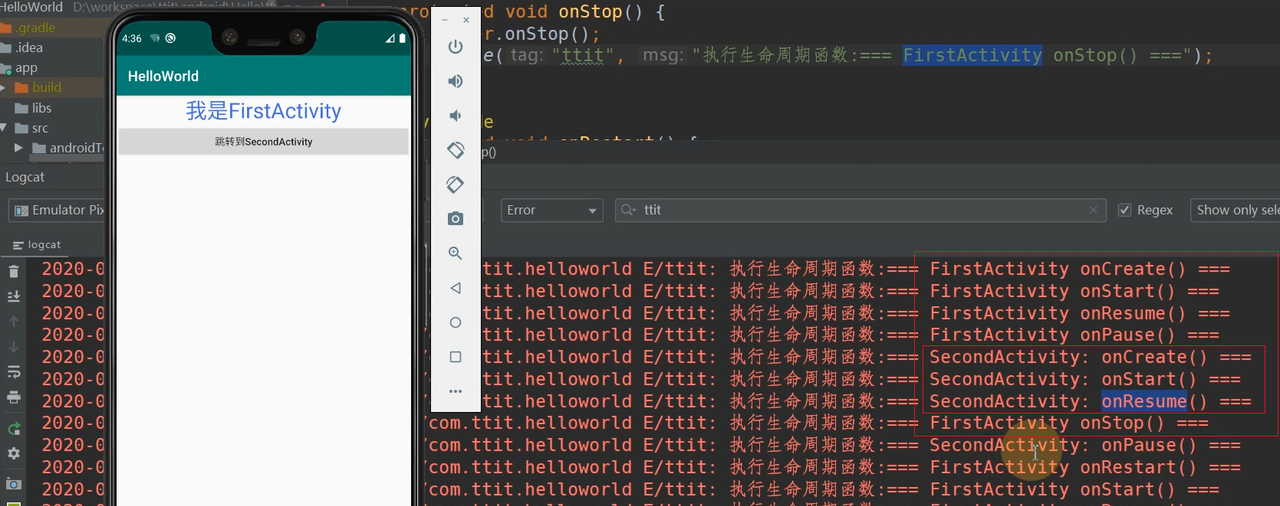This screenshot has width=1280, height=506.
Task: Expand the androidTest folder
Action: [19, 148]
